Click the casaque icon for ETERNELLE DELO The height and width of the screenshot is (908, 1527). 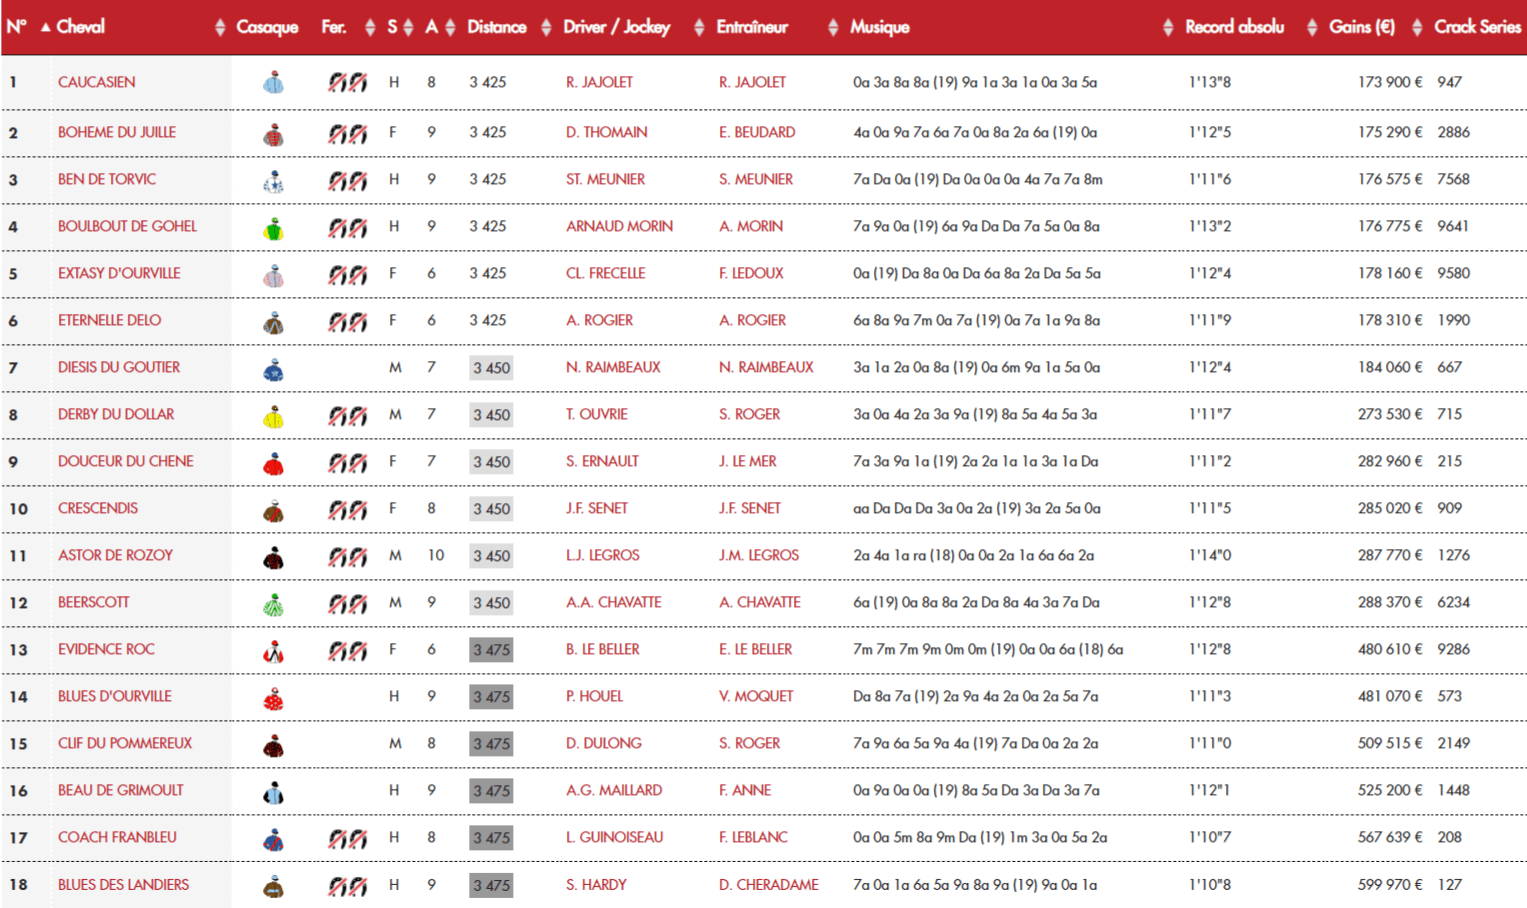(x=273, y=321)
